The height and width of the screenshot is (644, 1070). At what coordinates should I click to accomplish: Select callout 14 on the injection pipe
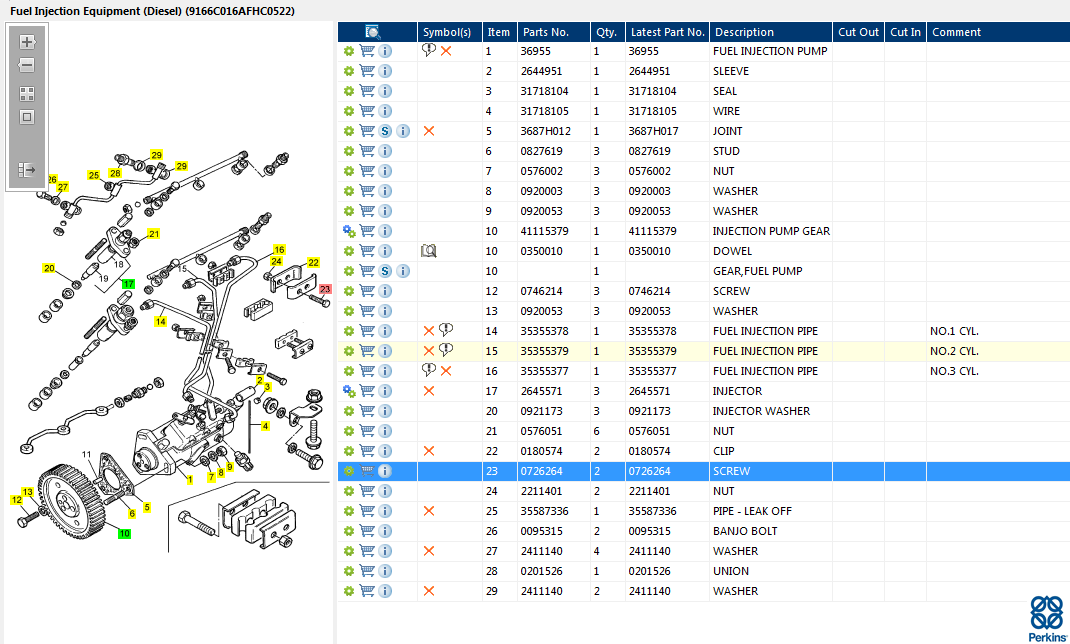click(160, 321)
